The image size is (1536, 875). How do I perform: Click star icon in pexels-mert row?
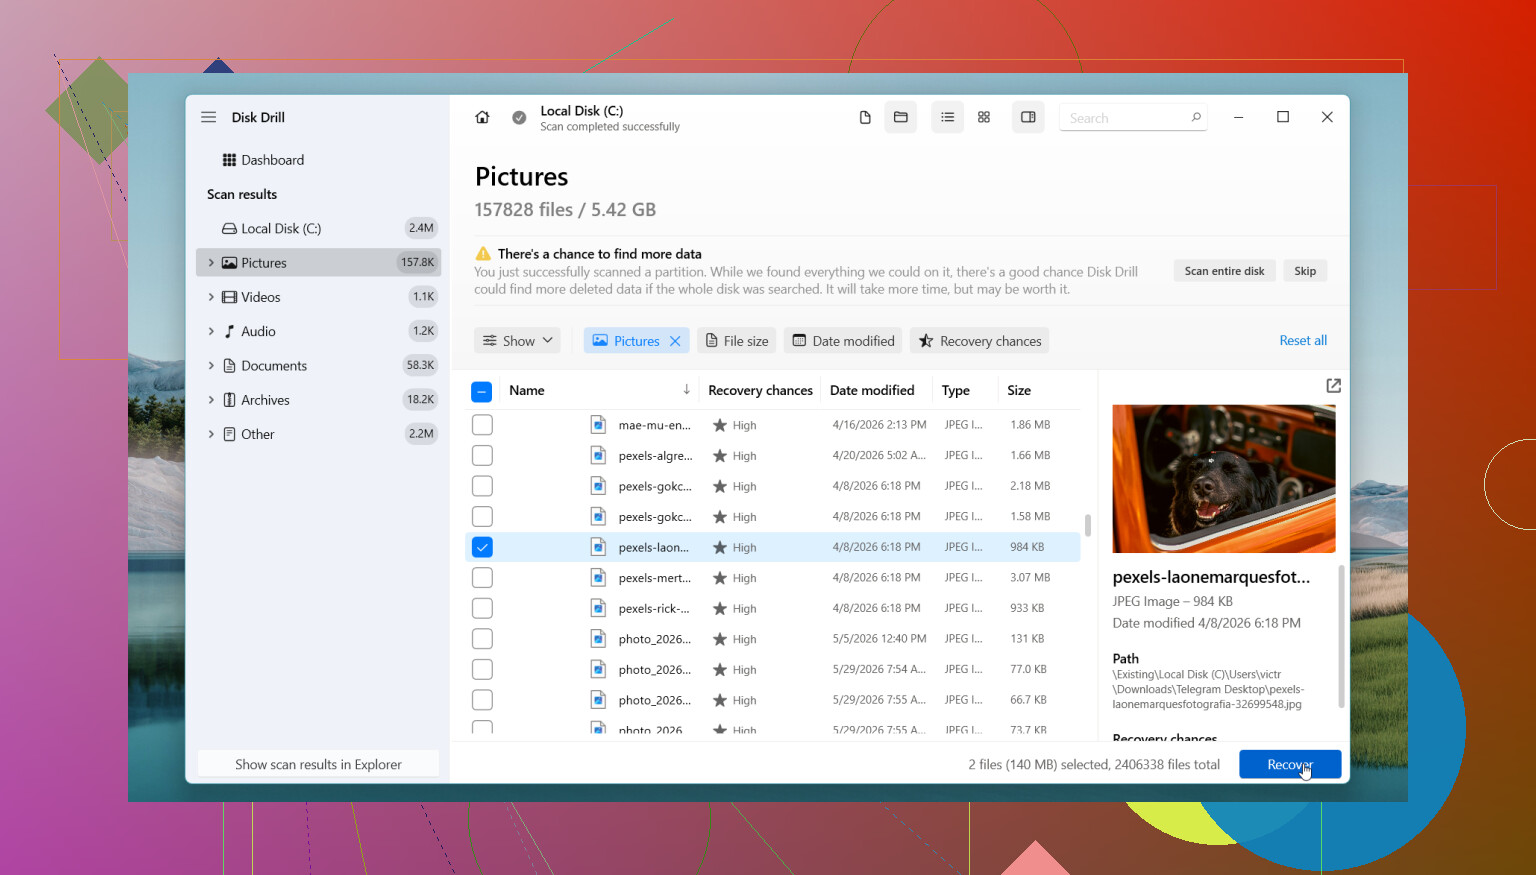[719, 578]
